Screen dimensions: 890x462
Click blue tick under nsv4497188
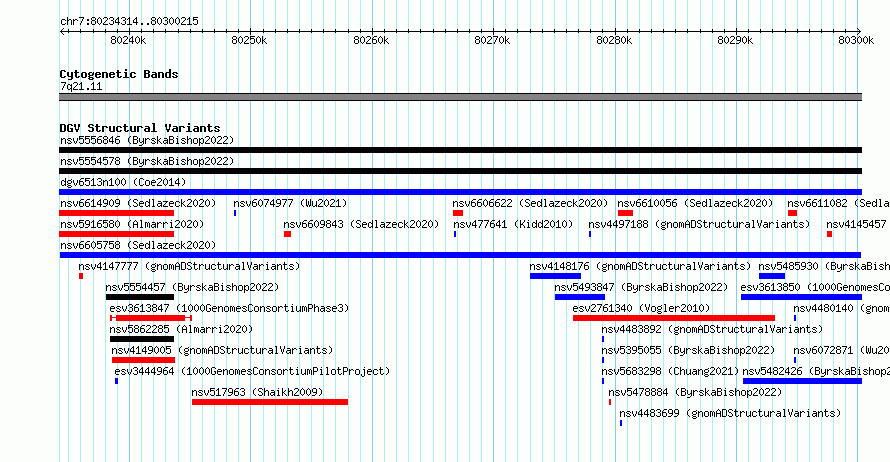[590, 234]
